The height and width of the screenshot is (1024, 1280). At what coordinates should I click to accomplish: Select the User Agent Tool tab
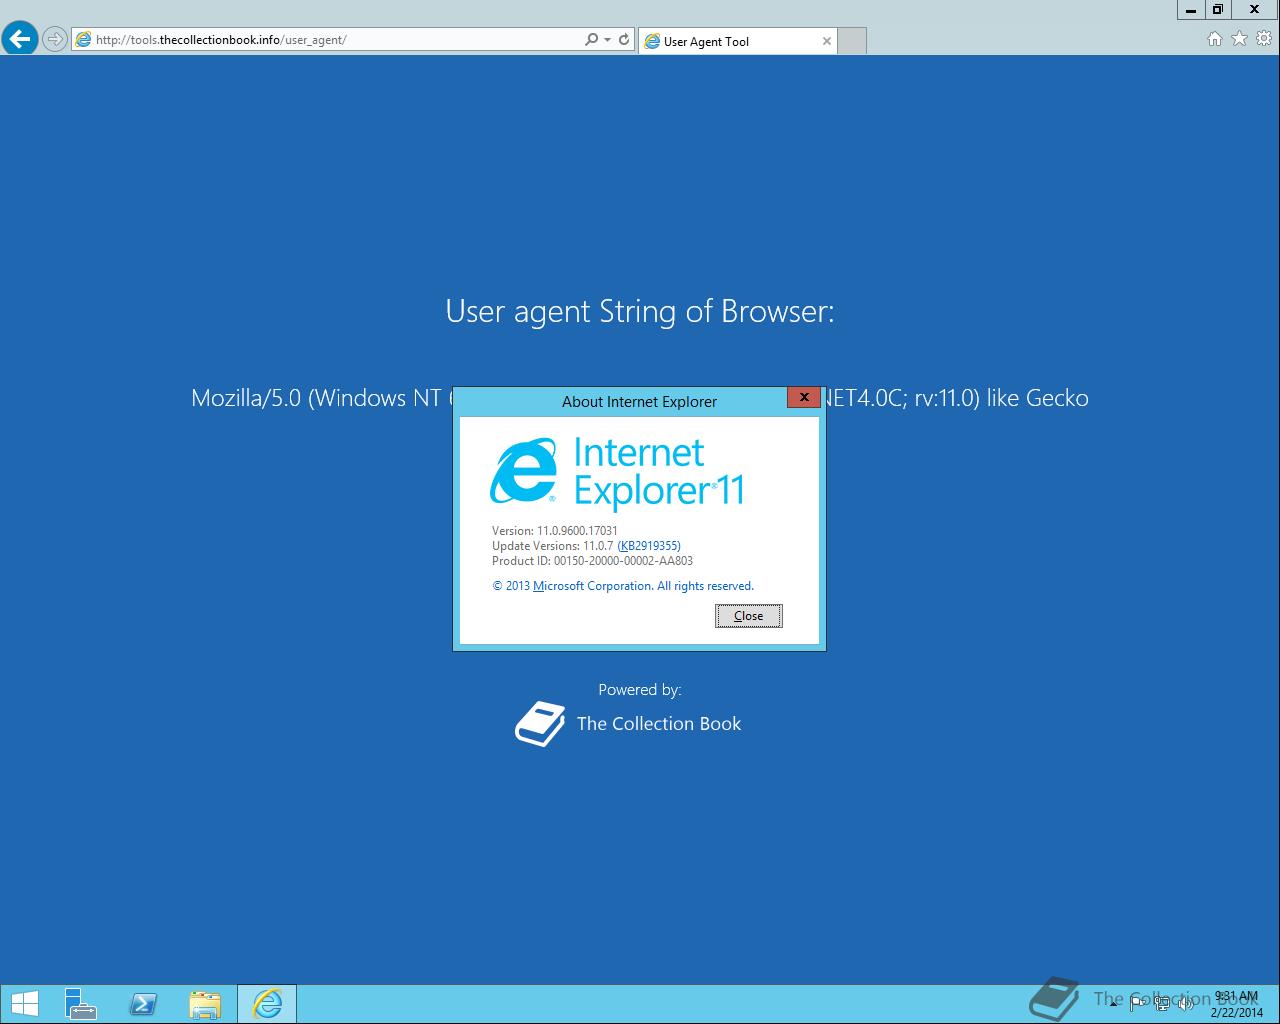(738, 41)
